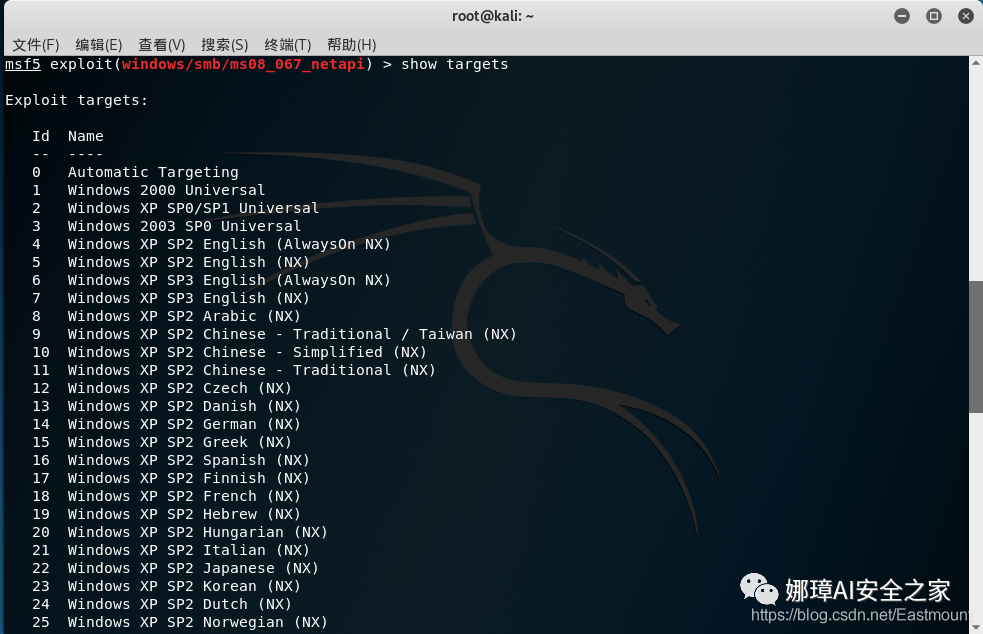The image size is (983, 634).
Task: Click the Name column header
Action: click(86, 136)
